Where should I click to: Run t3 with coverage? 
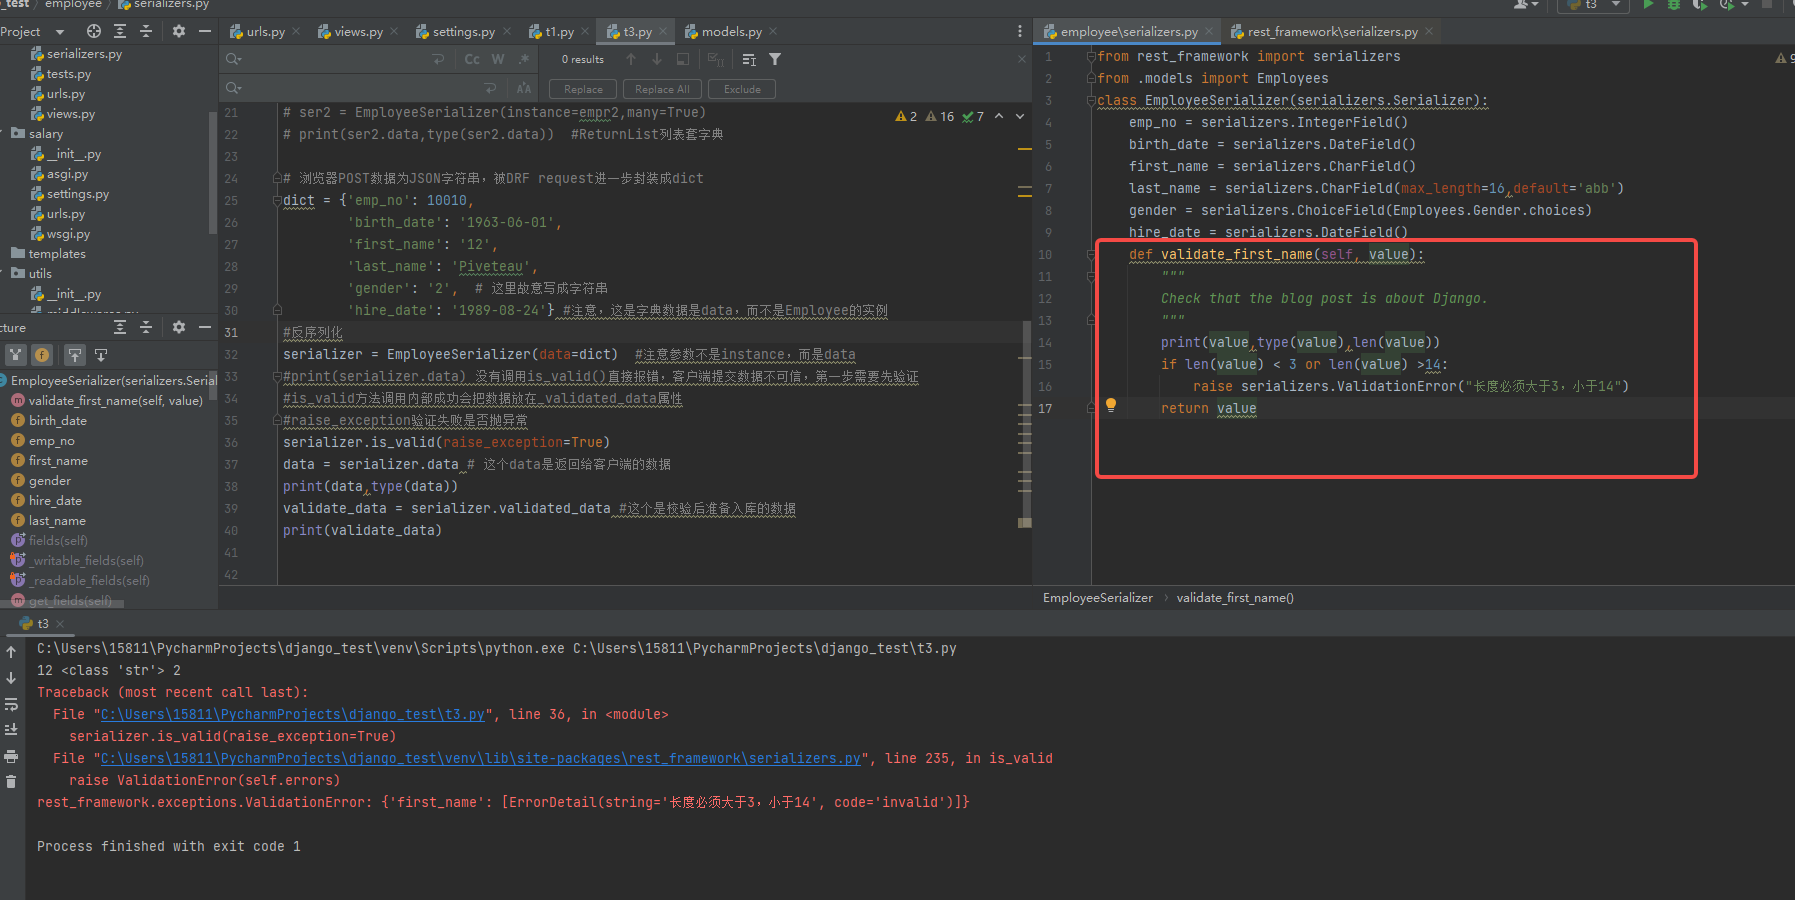tap(1699, 5)
